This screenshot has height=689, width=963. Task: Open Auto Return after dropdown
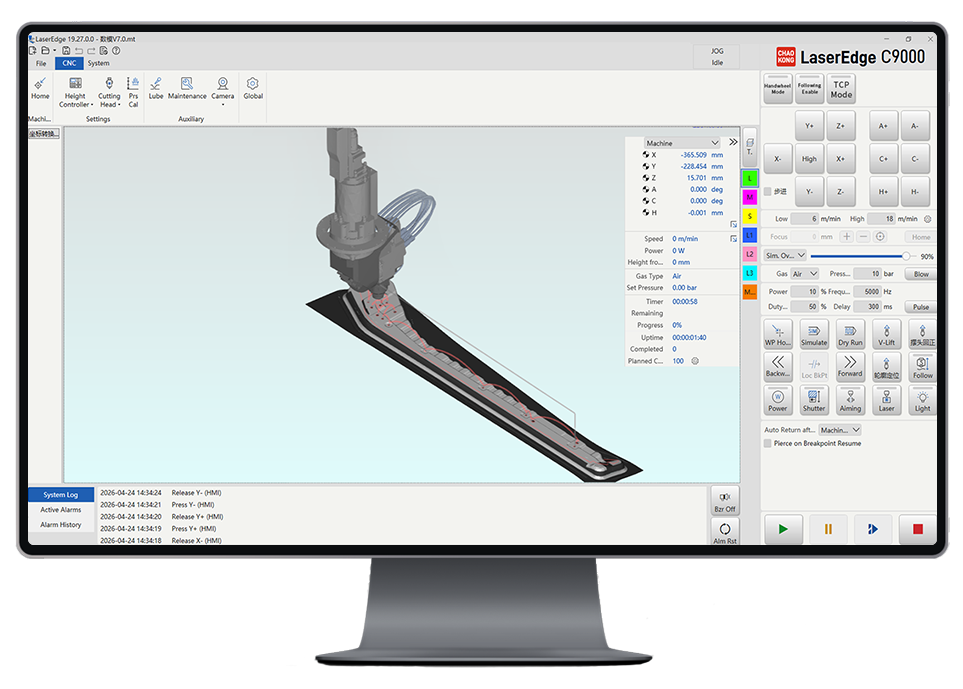(x=840, y=430)
